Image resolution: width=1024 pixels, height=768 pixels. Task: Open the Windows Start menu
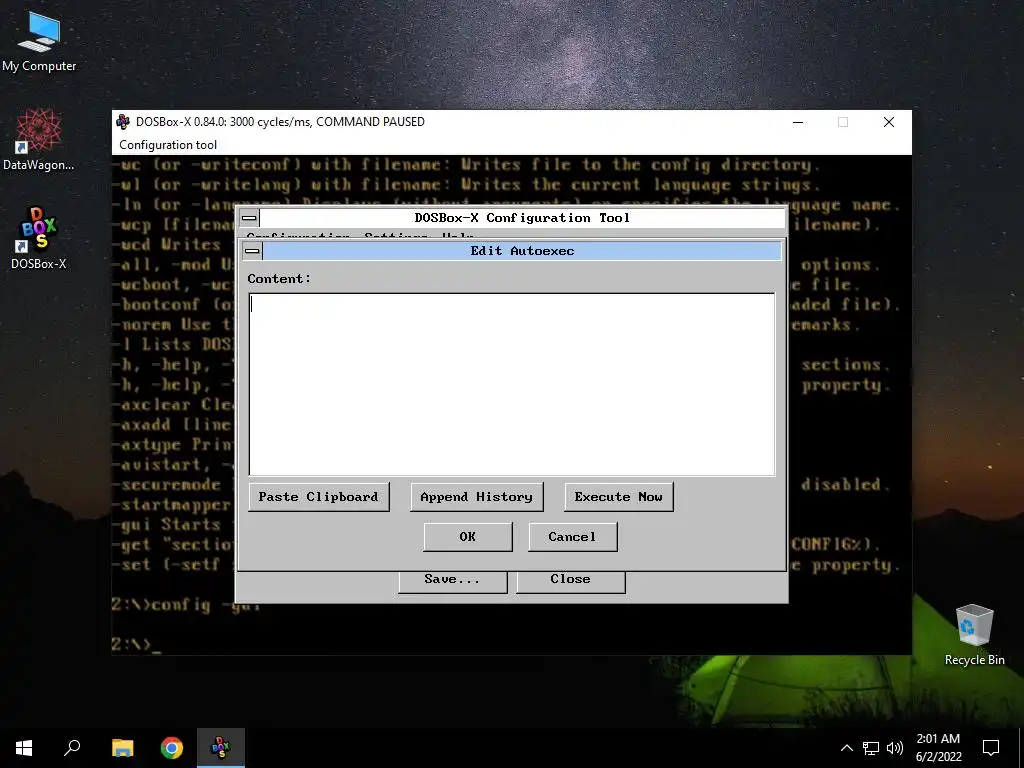24,748
